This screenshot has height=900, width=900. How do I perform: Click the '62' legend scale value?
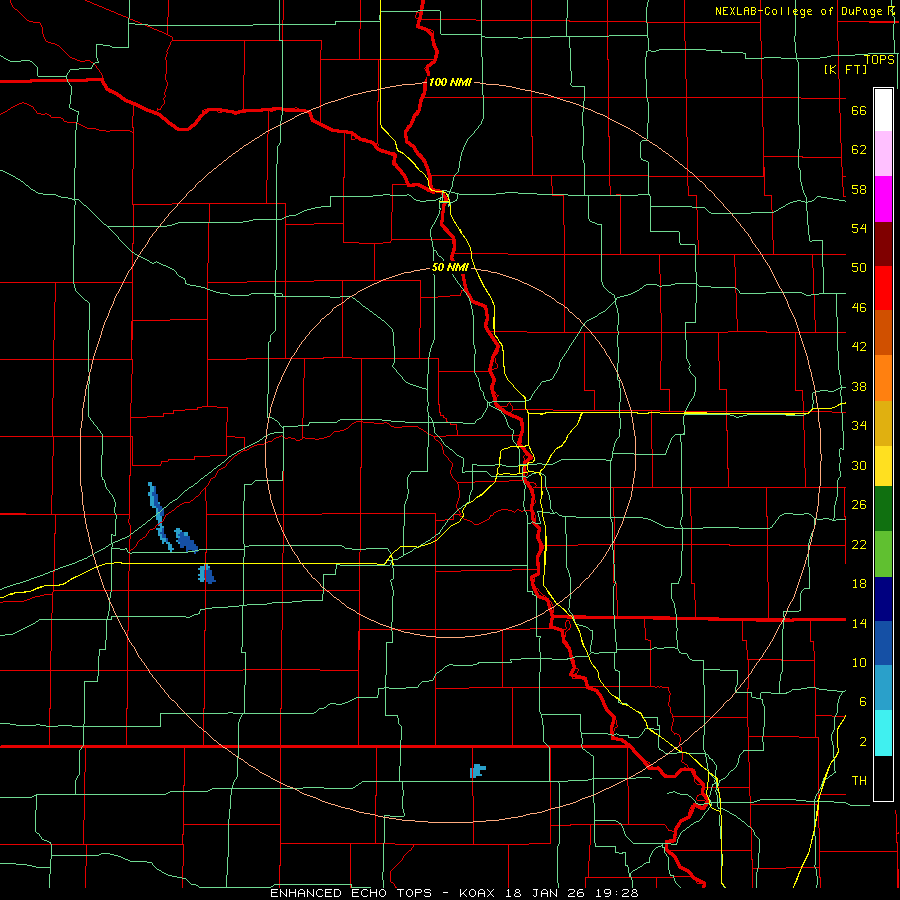(859, 150)
